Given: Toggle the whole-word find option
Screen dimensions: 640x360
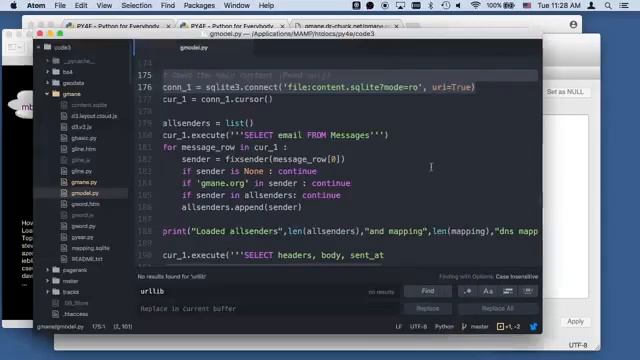Looking at the screenshot, I should click(x=528, y=291).
